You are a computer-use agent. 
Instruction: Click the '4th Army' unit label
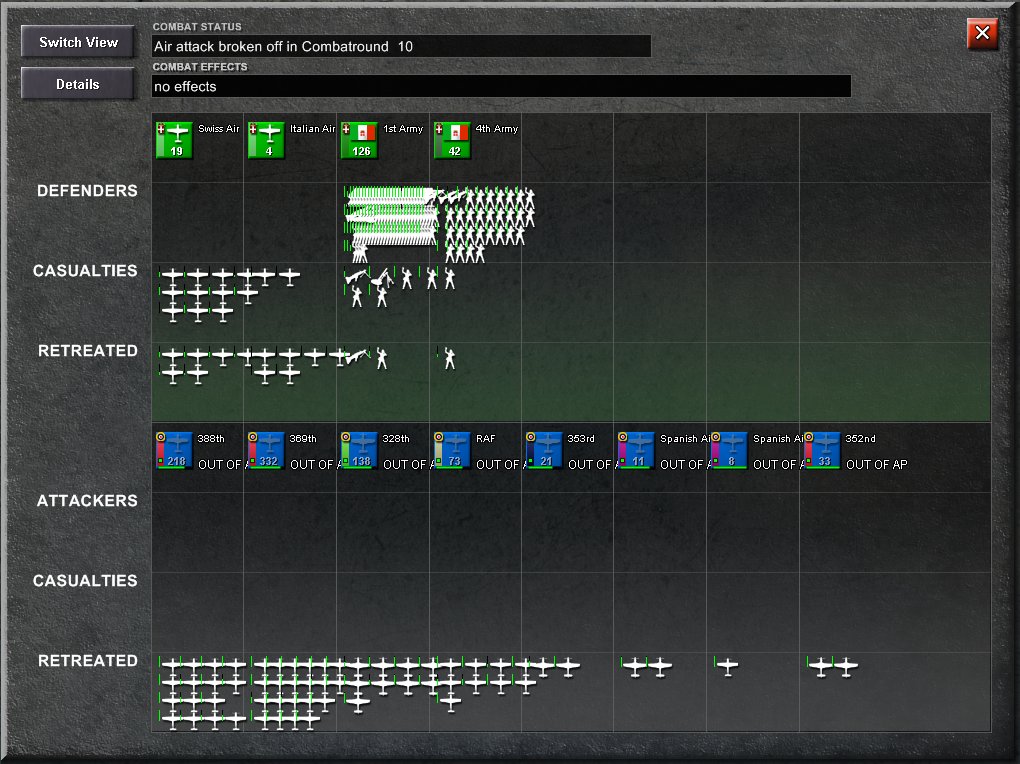[x=496, y=129]
